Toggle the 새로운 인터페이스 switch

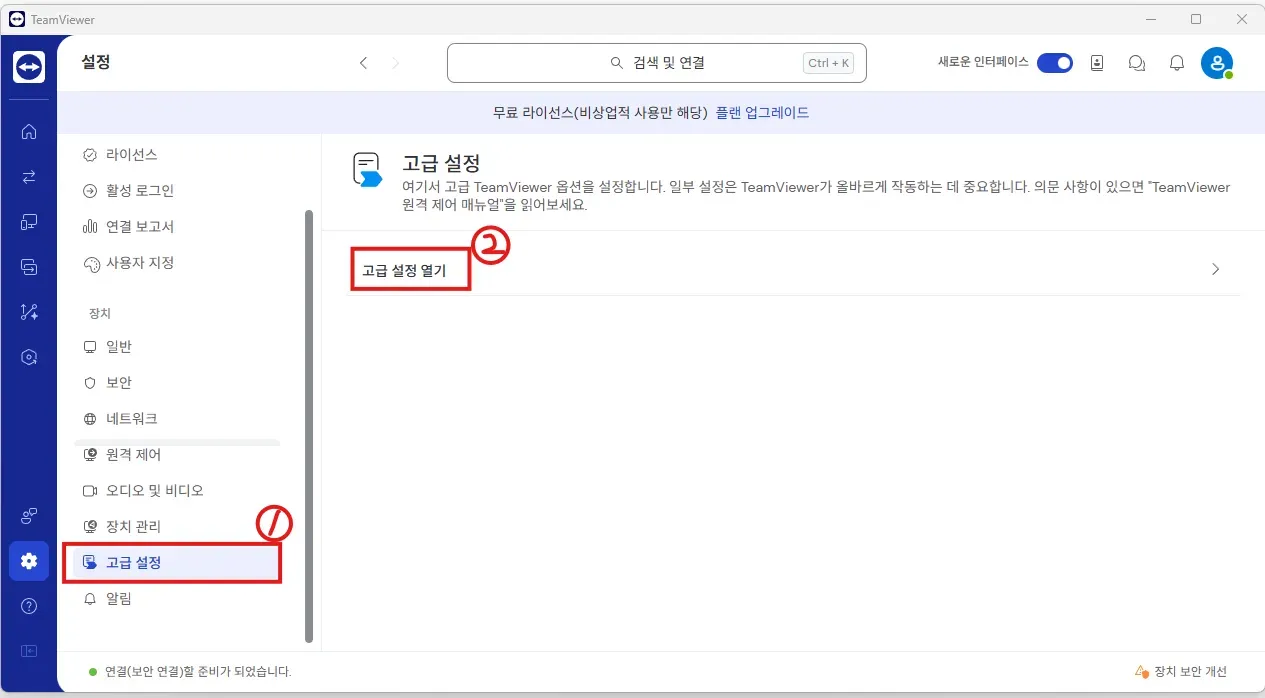(1055, 63)
